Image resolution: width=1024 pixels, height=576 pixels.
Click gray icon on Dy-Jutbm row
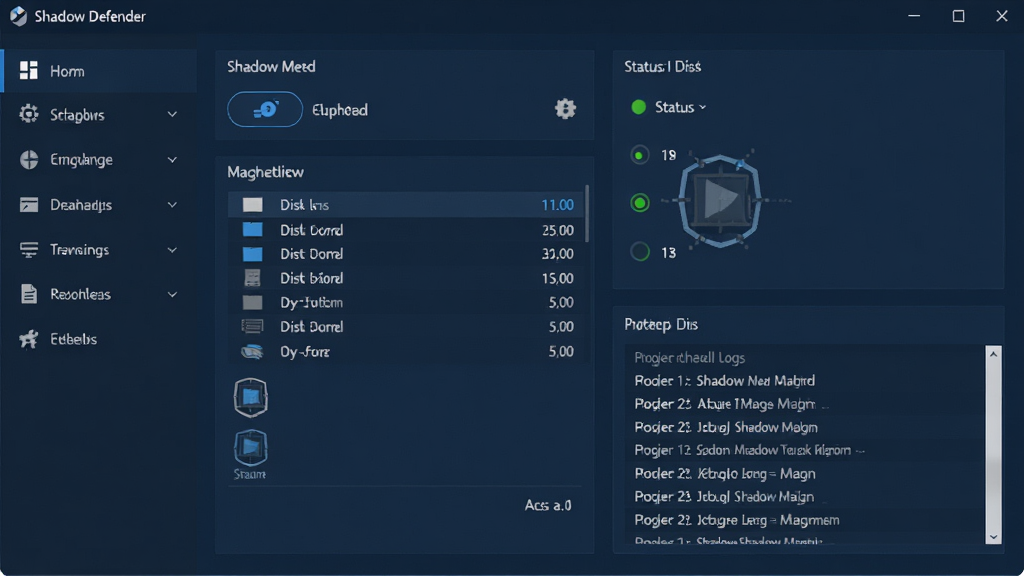pos(252,302)
